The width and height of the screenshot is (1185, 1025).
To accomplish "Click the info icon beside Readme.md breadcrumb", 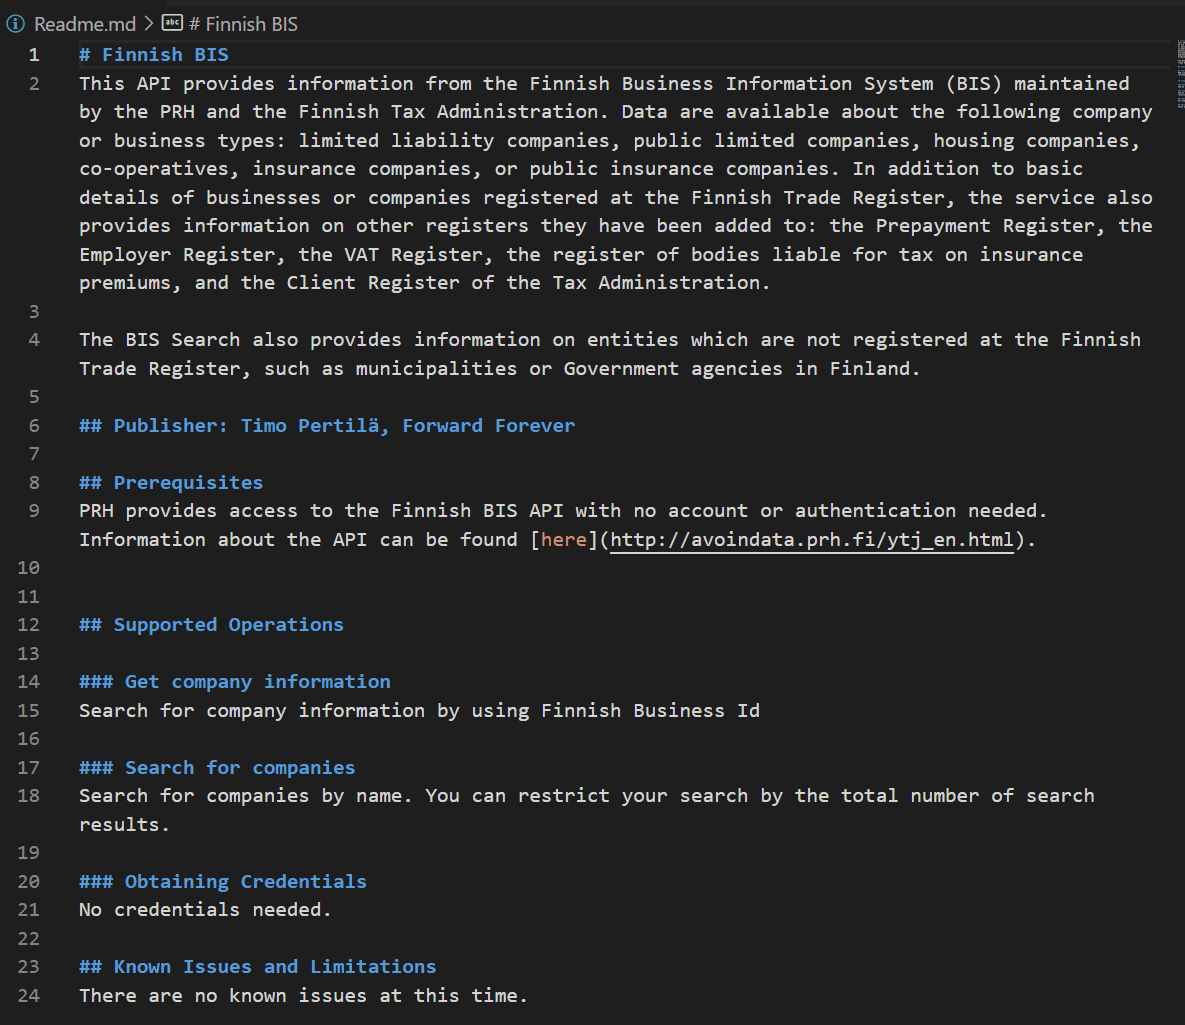I will click(16, 24).
